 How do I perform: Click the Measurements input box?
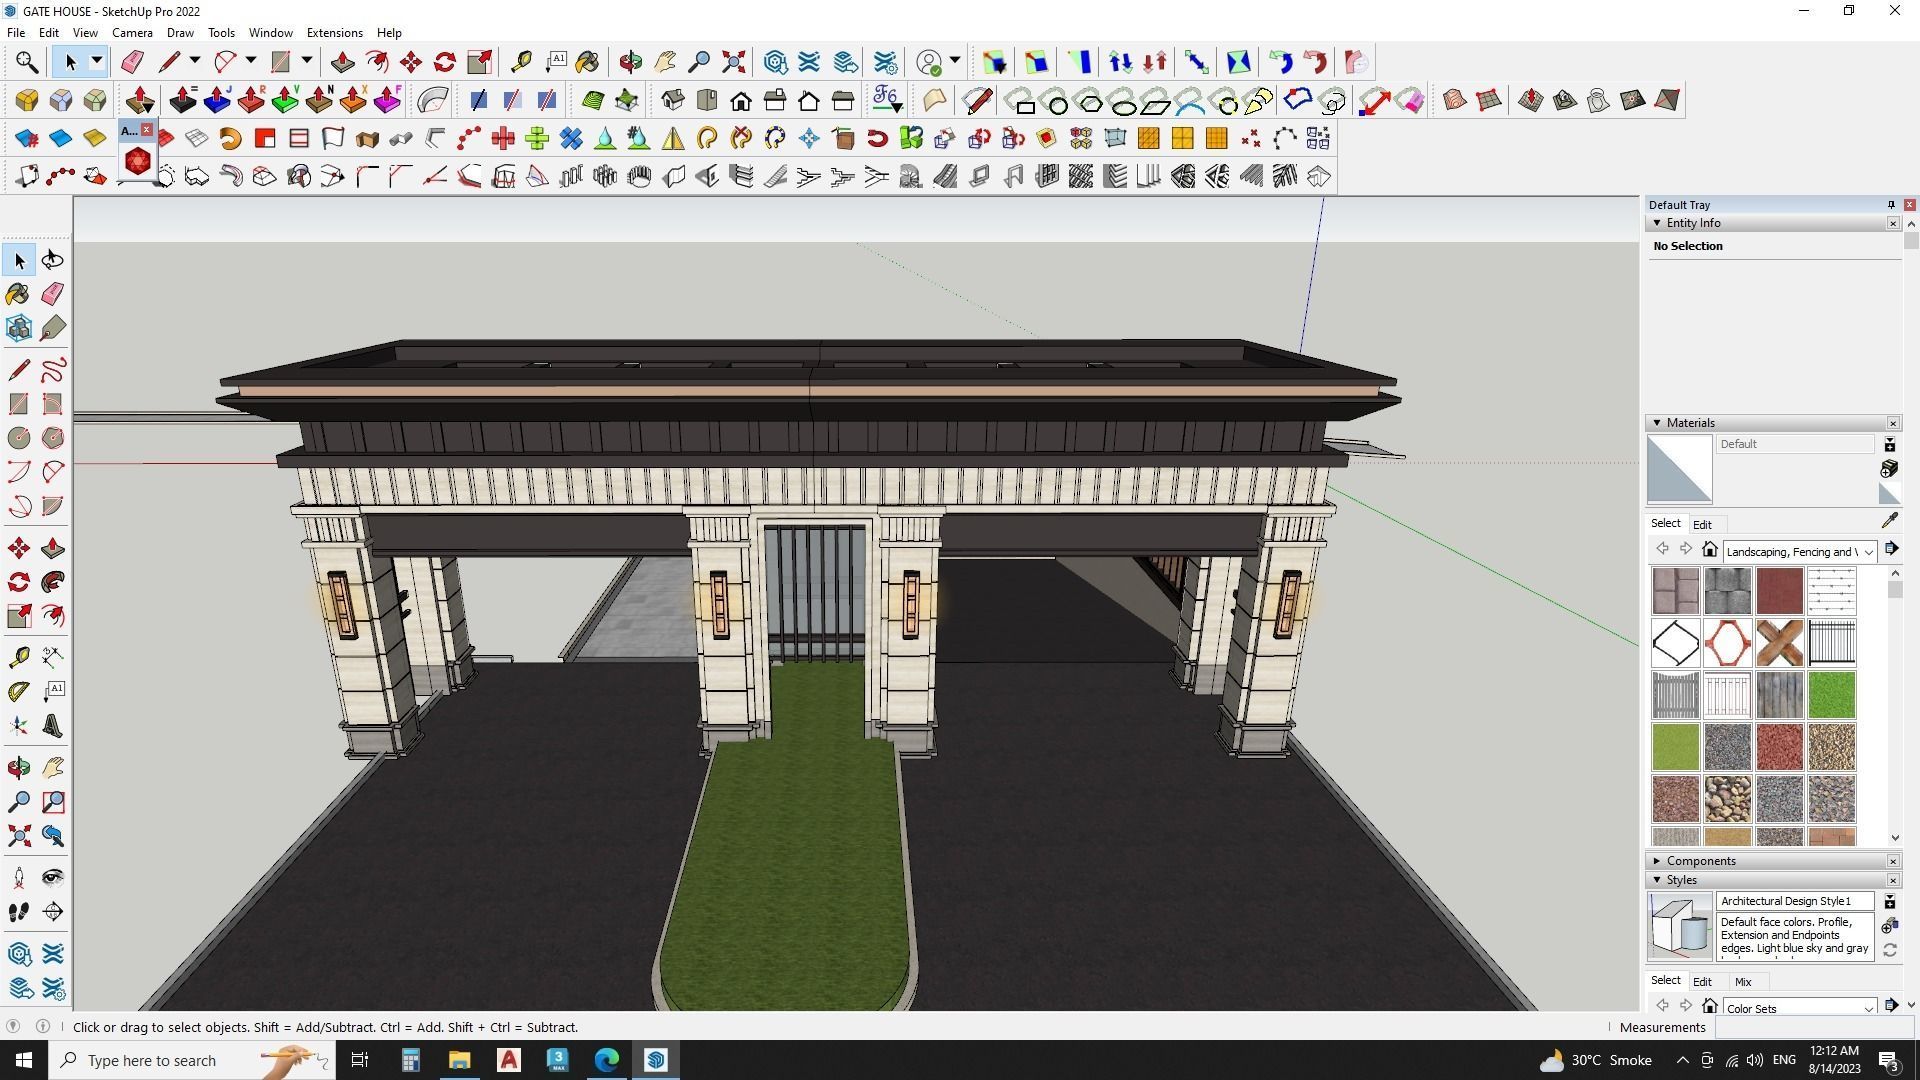1814,1027
